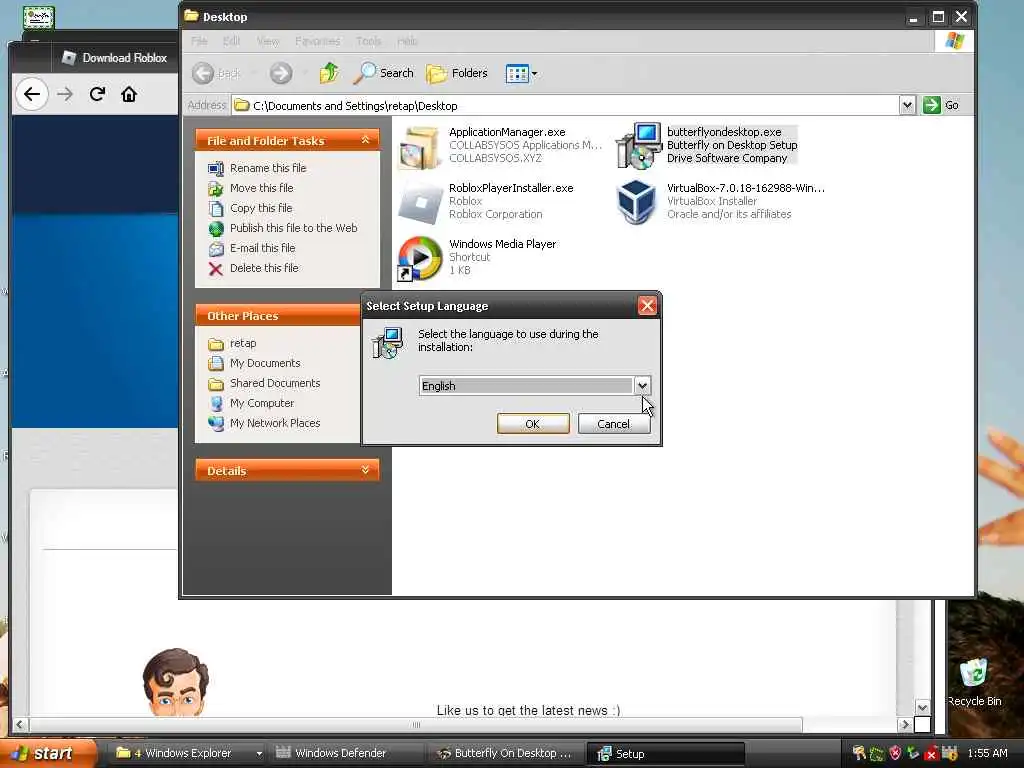Click the Forward navigation arrow in Explorer
Screen dimensions: 1024x768
pos(281,73)
